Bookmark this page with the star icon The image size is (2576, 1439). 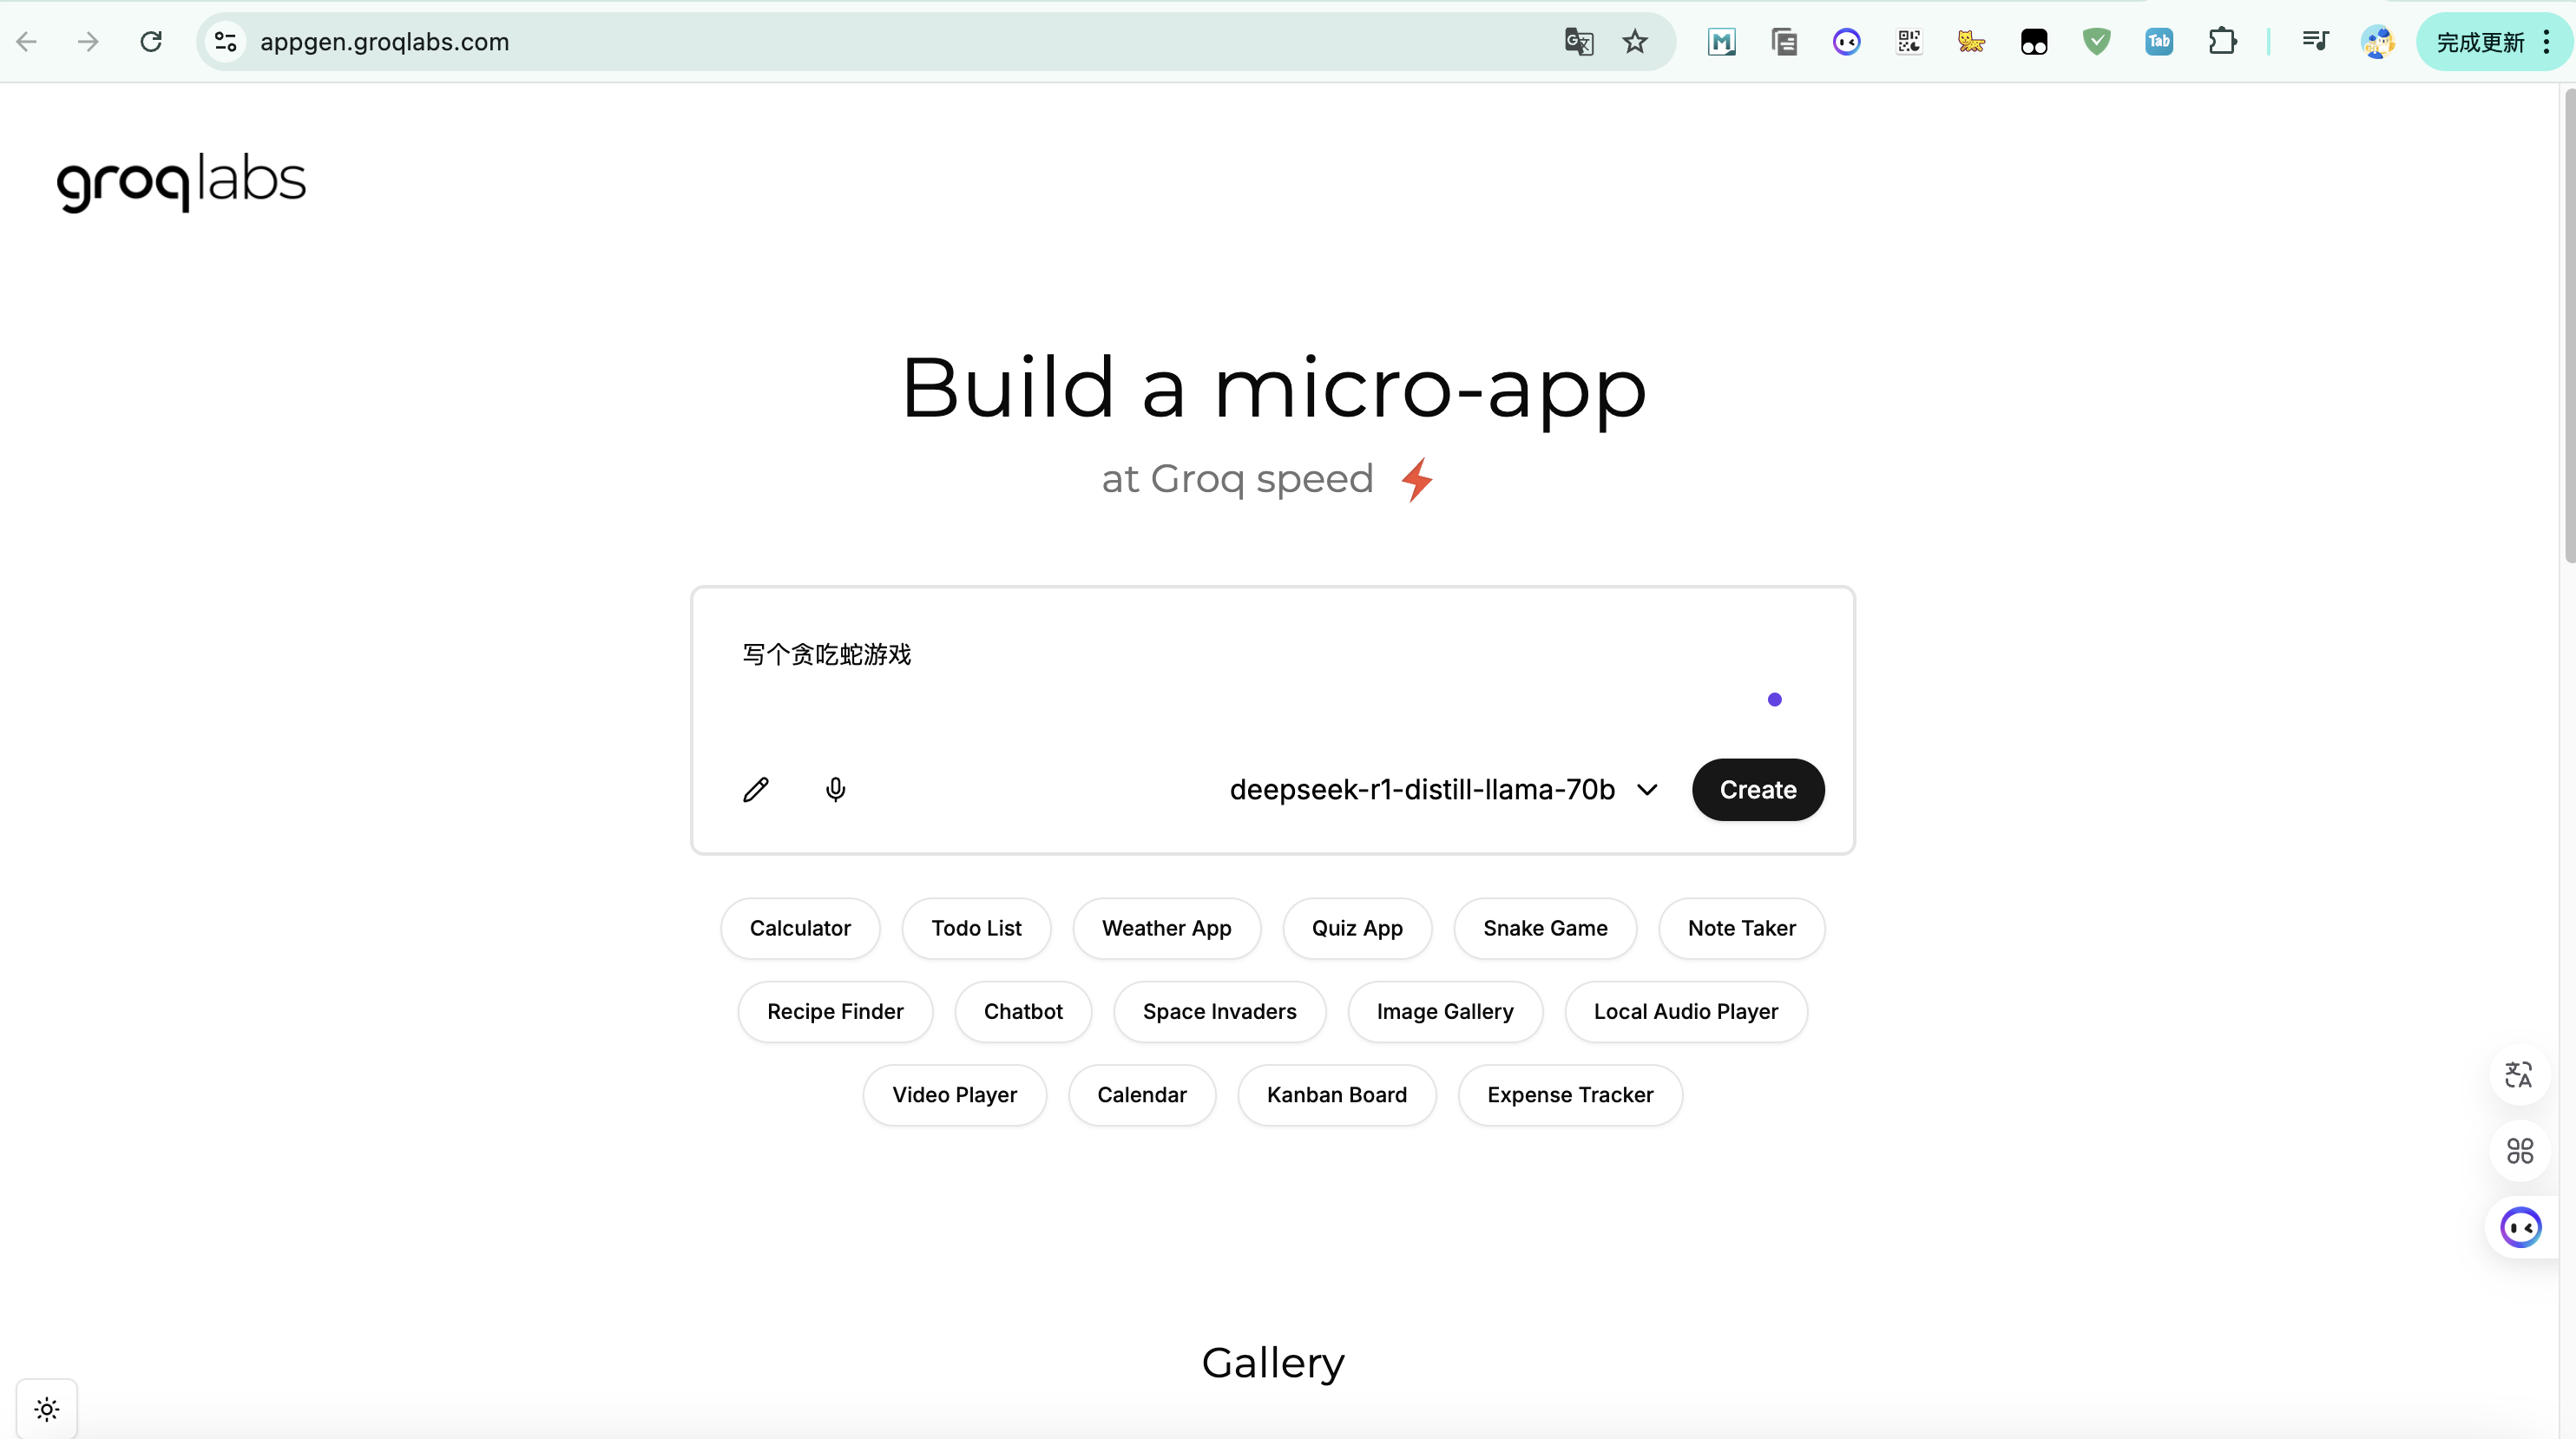point(1634,42)
